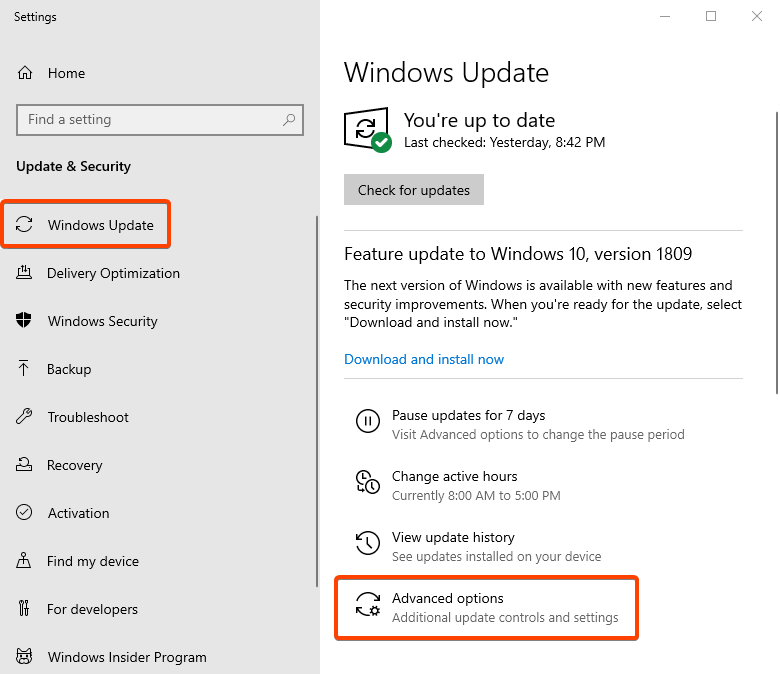Click the Download and install now link
Image resolution: width=780 pixels, height=674 pixels.
424,359
